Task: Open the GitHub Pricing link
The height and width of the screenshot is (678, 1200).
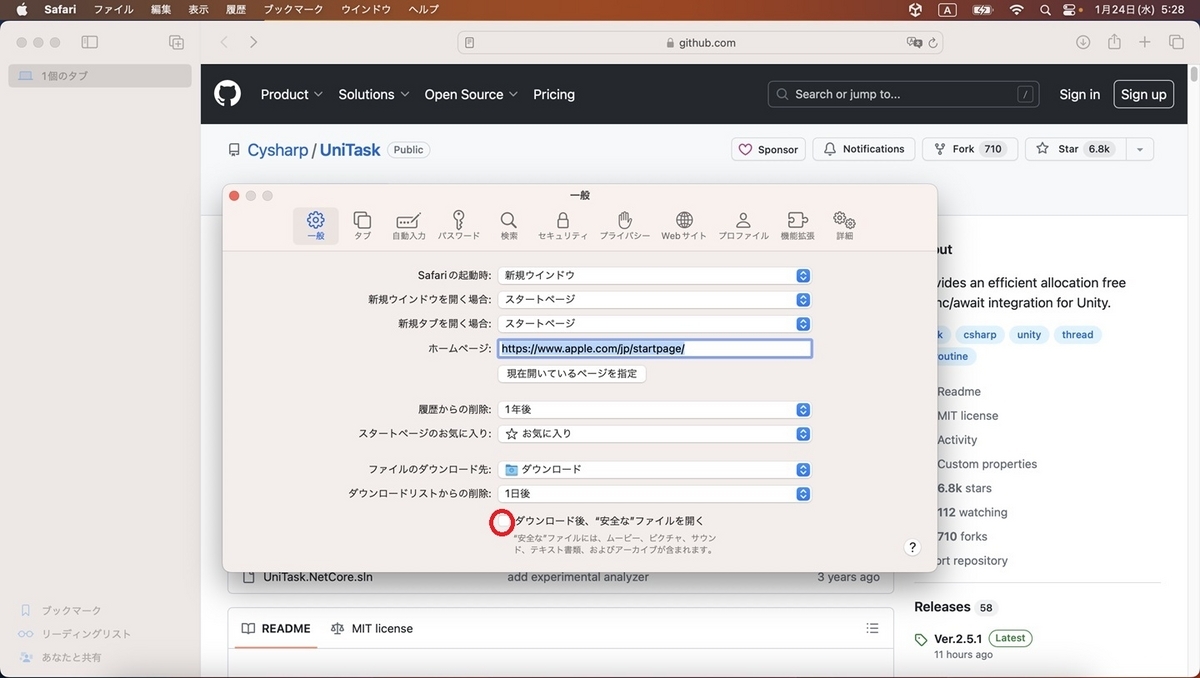Action: [x=554, y=94]
